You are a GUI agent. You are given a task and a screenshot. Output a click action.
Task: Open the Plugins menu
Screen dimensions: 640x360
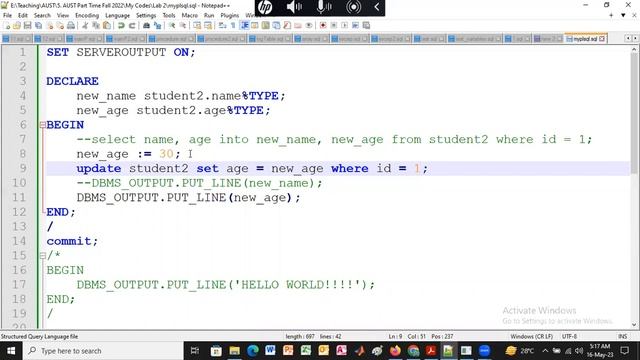pos(229,16)
